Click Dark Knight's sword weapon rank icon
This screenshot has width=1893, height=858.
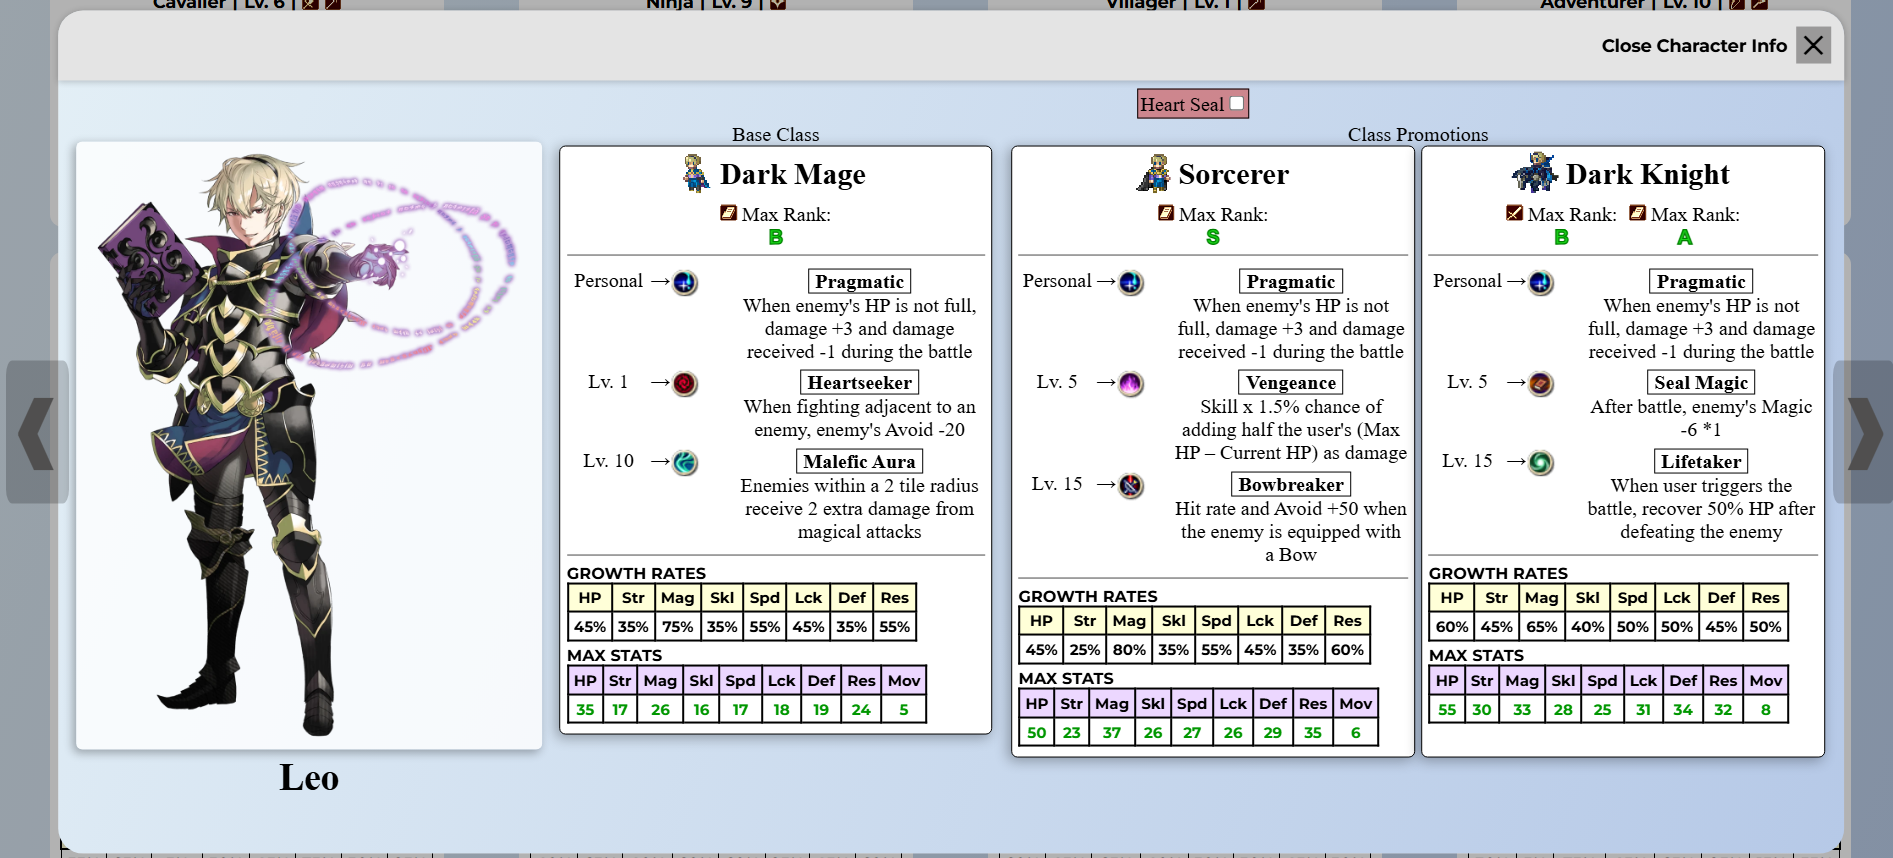click(x=1514, y=213)
